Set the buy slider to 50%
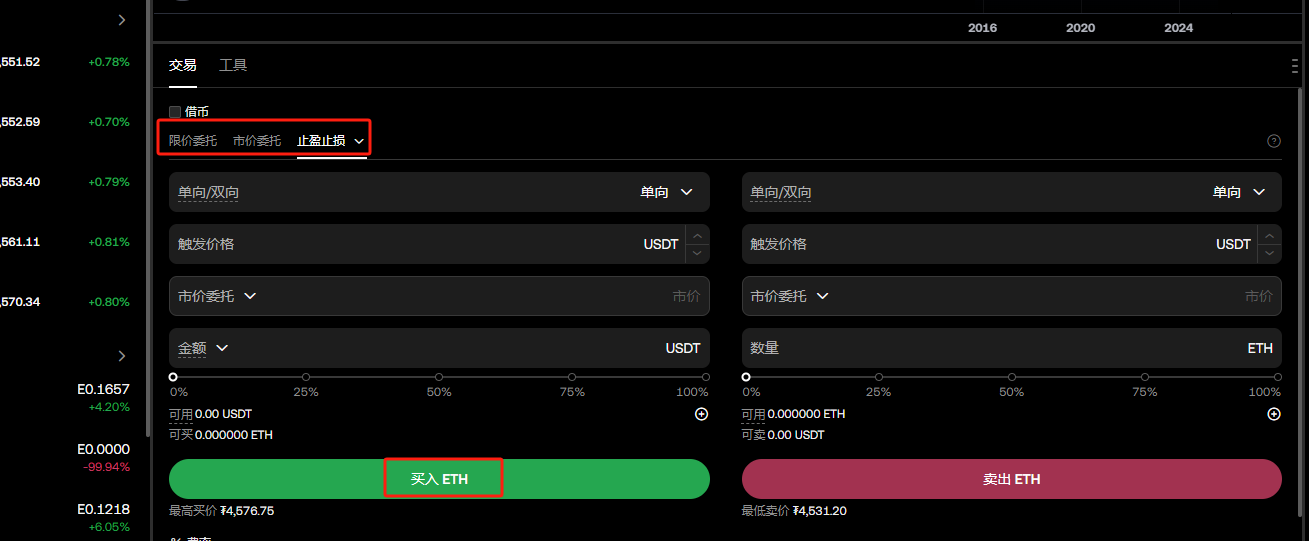The width and height of the screenshot is (1309, 541). click(439, 377)
